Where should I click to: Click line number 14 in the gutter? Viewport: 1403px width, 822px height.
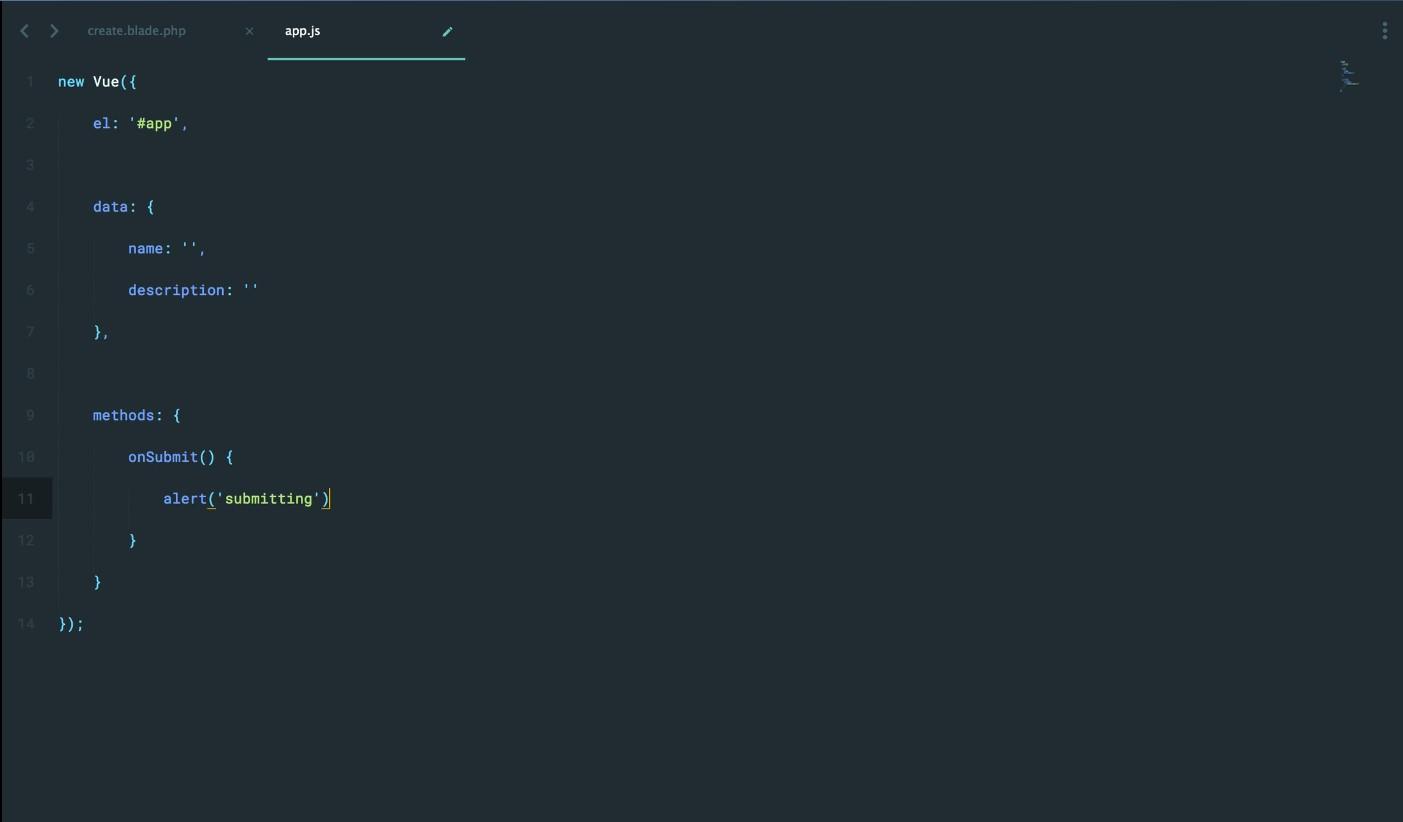coord(26,624)
